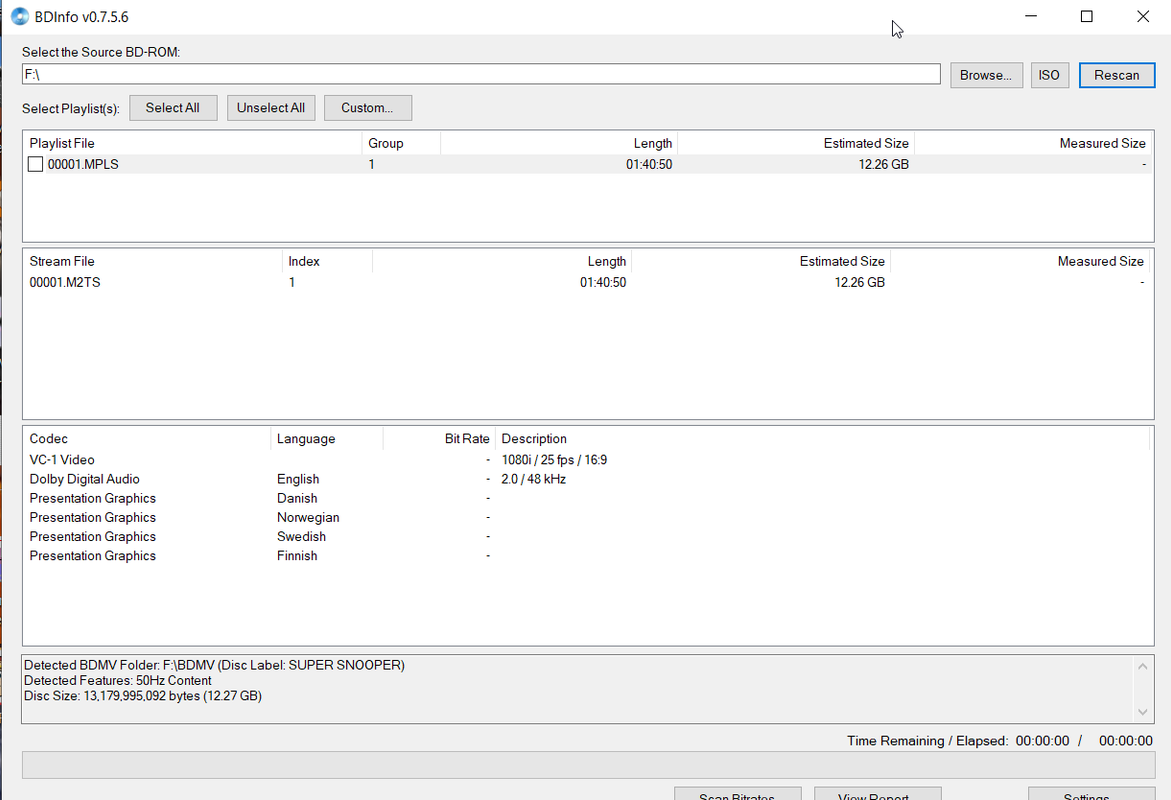Select the Dolby Digital Audio row
Viewport: 1171px width, 800px height.
pos(587,480)
